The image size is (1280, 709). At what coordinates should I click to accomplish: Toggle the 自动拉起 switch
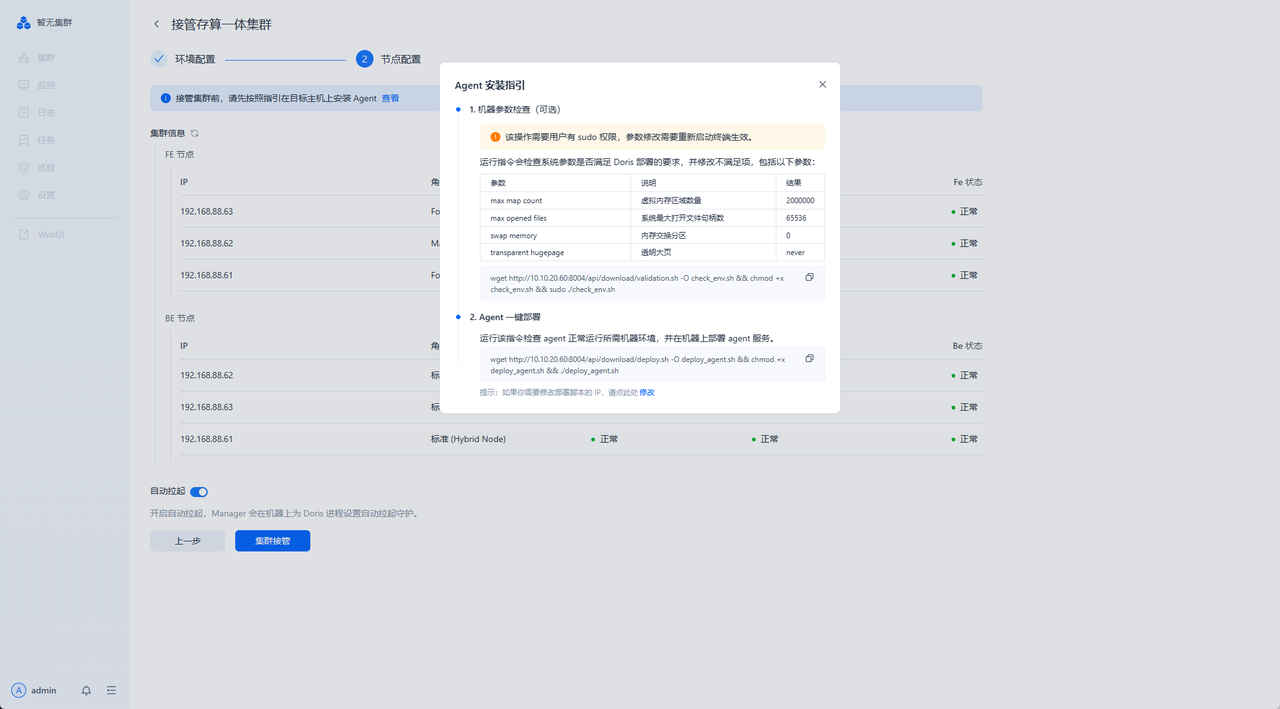click(x=199, y=492)
